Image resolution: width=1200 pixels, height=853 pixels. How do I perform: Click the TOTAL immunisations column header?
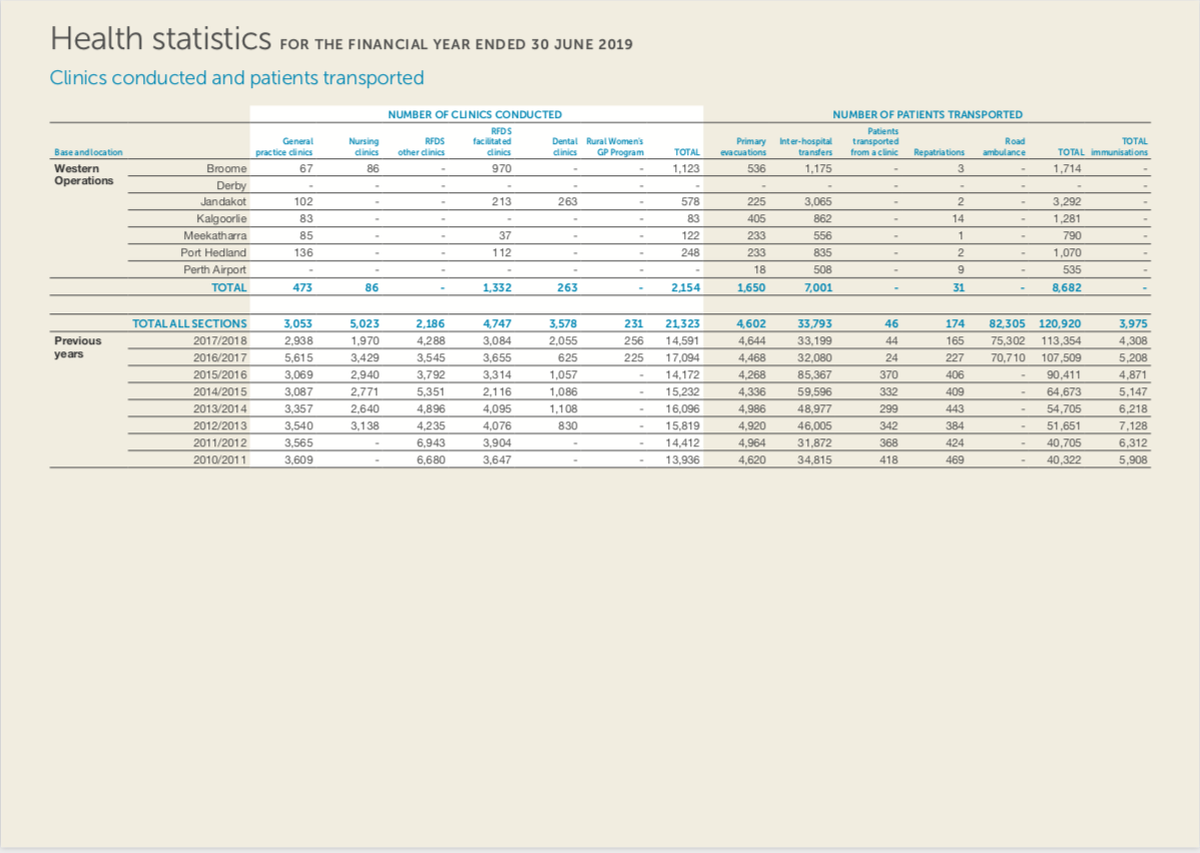pyautogui.click(x=1118, y=146)
